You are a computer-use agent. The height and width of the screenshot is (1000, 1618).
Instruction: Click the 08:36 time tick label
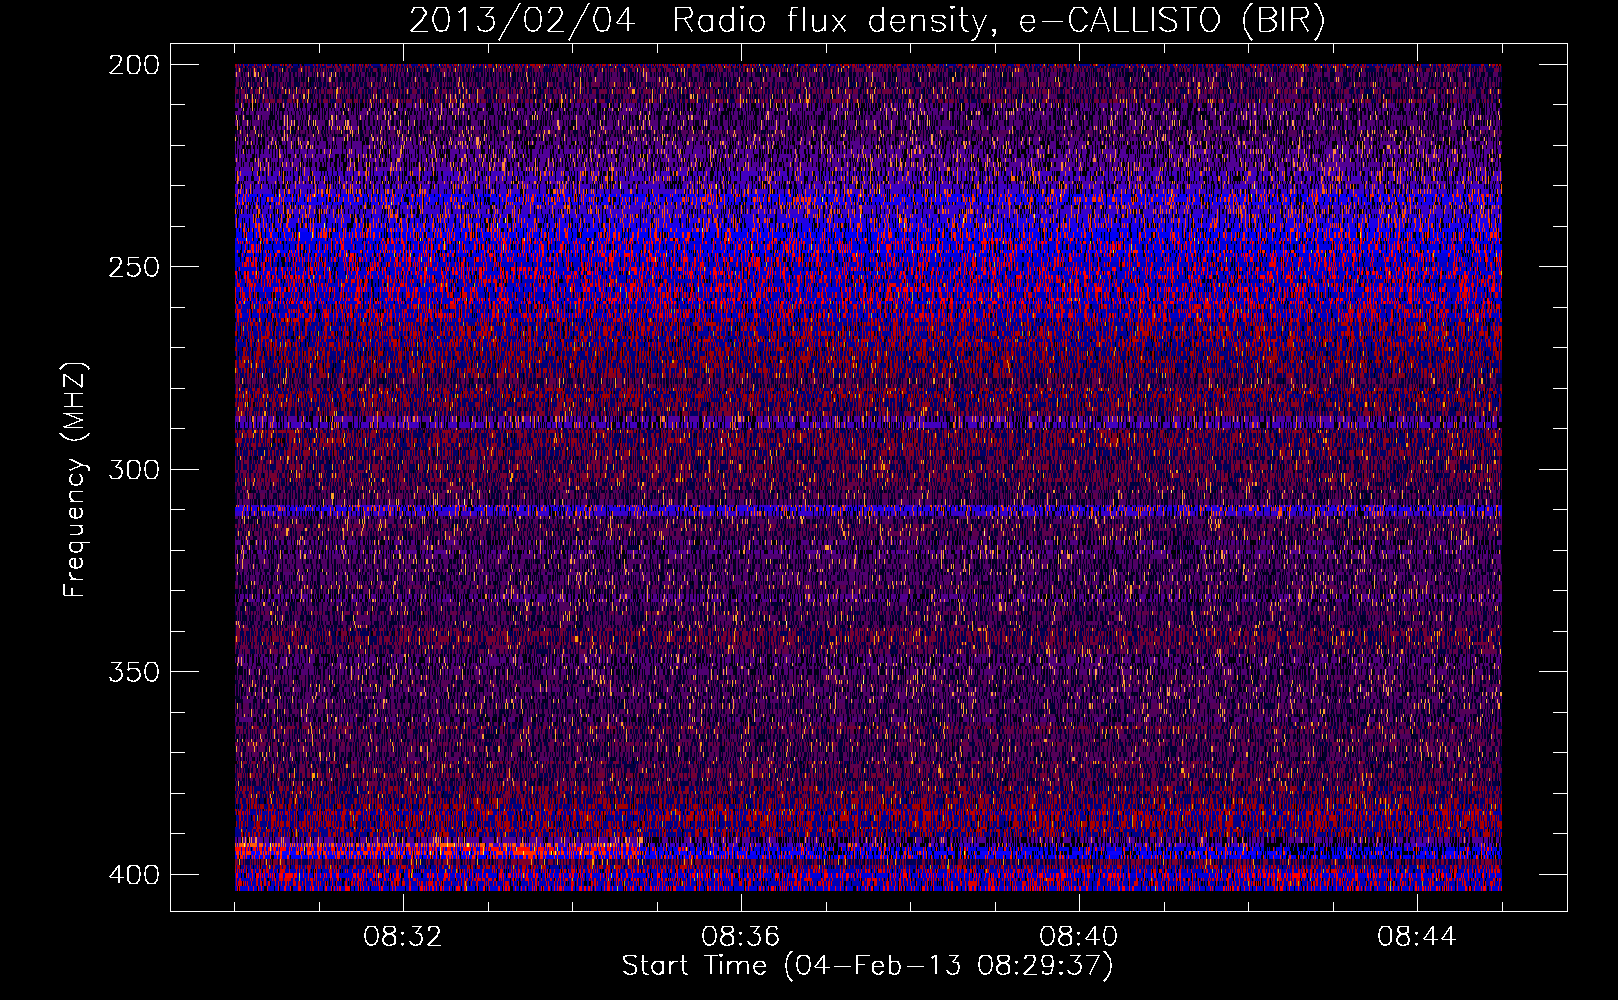741,937
